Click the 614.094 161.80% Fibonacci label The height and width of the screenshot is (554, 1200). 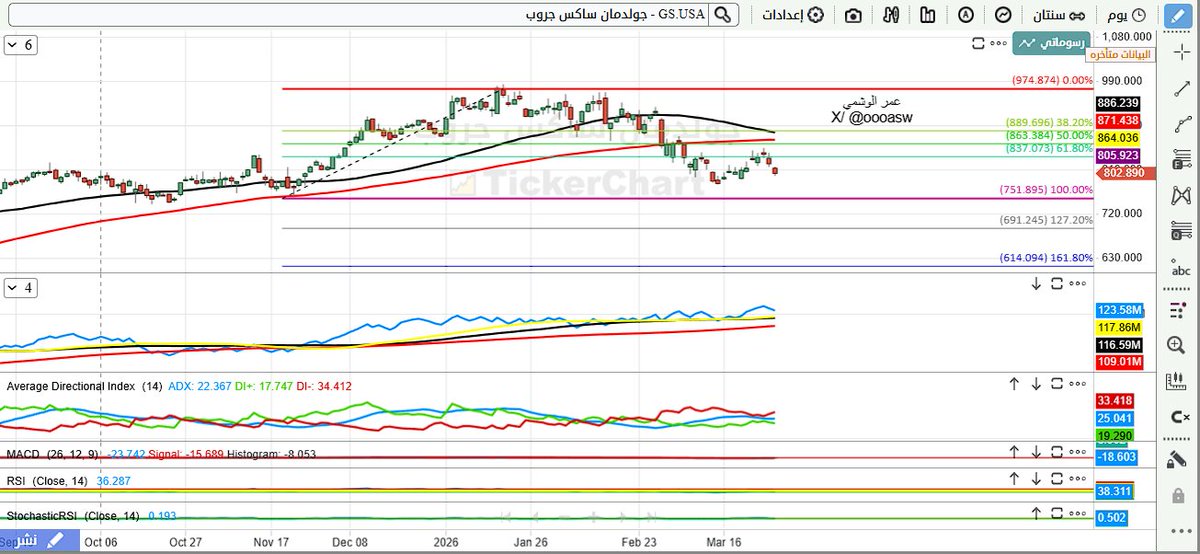[x=1046, y=258]
